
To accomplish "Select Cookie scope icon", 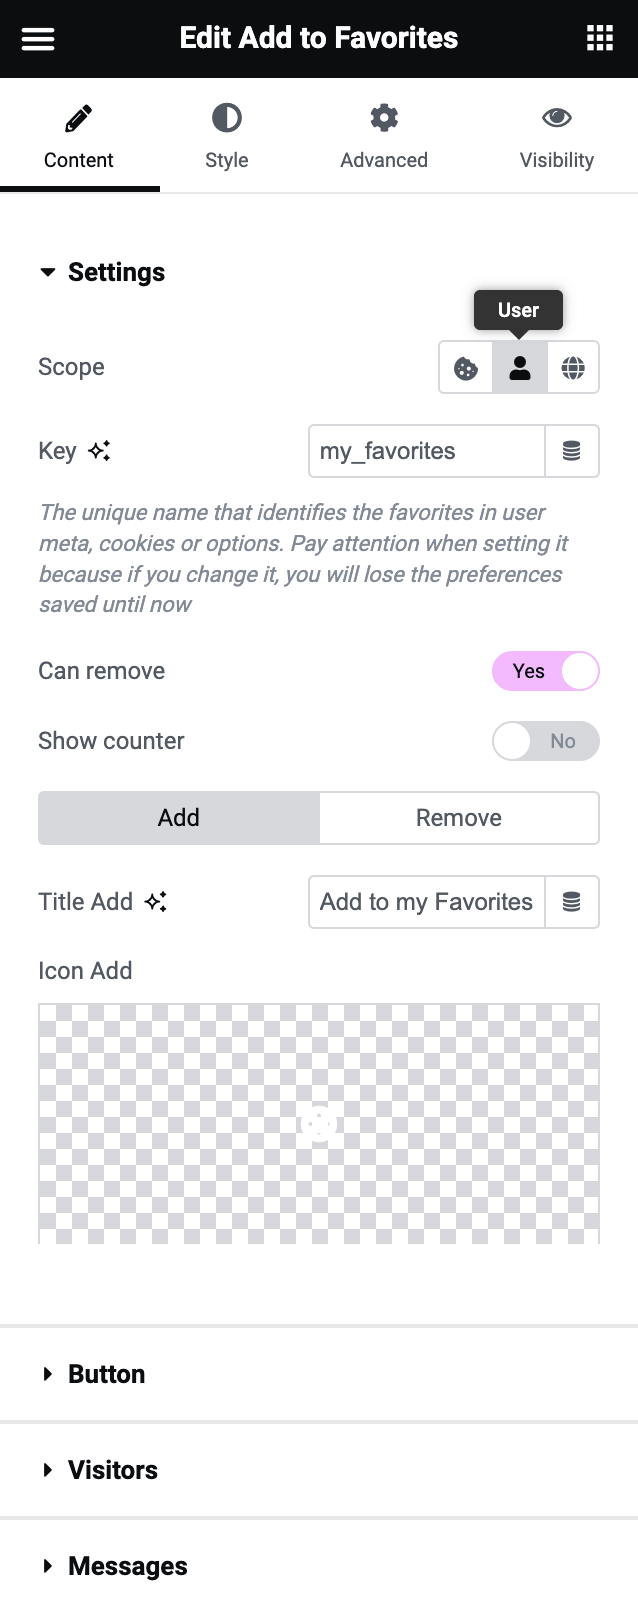I will (x=466, y=368).
